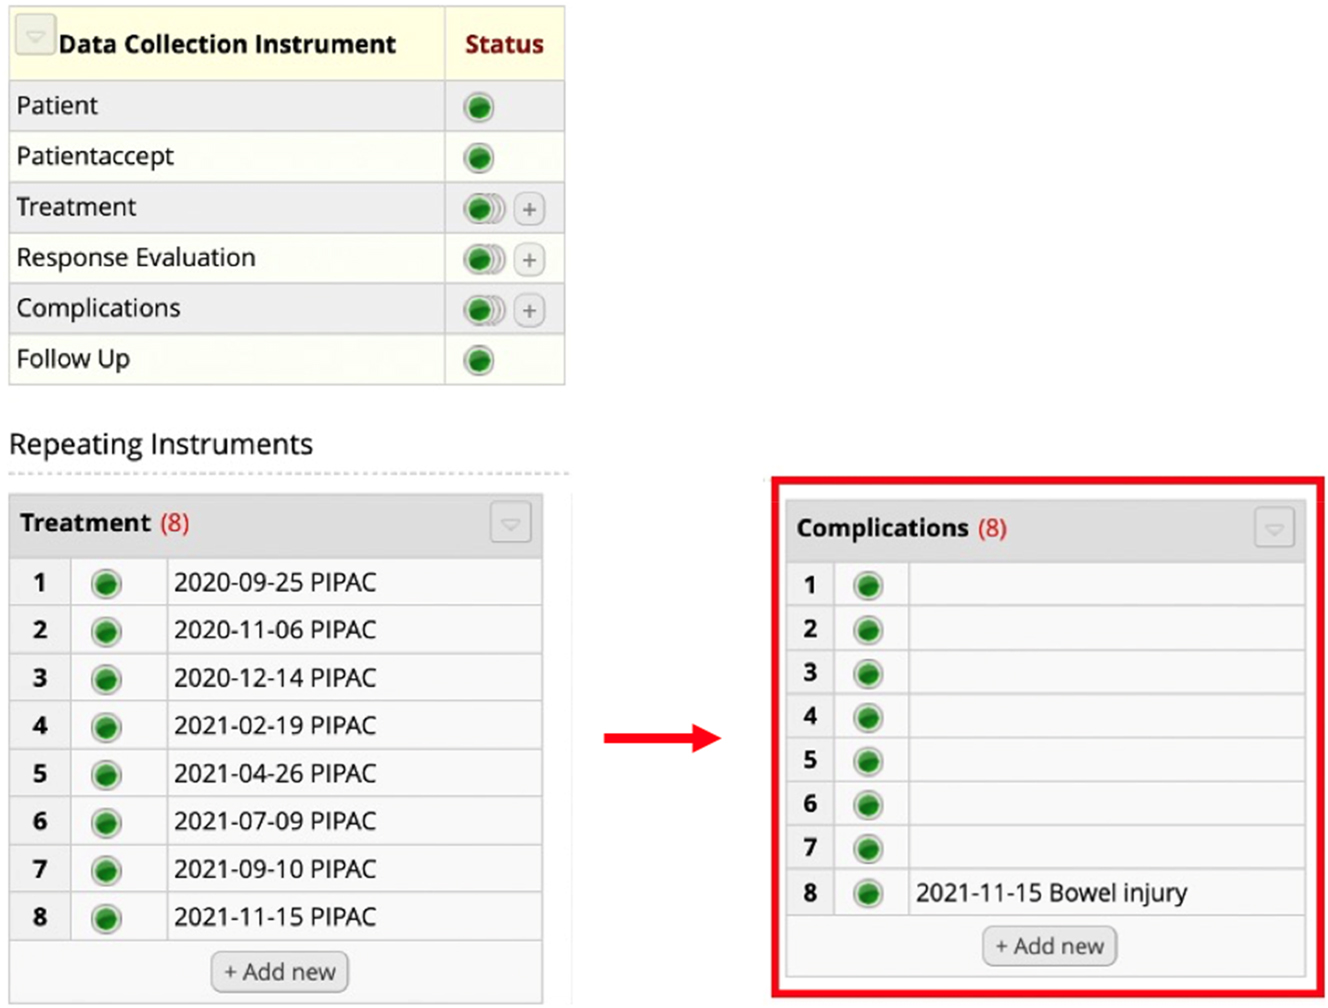Toggle the status circle in Complications row 6

click(867, 803)
